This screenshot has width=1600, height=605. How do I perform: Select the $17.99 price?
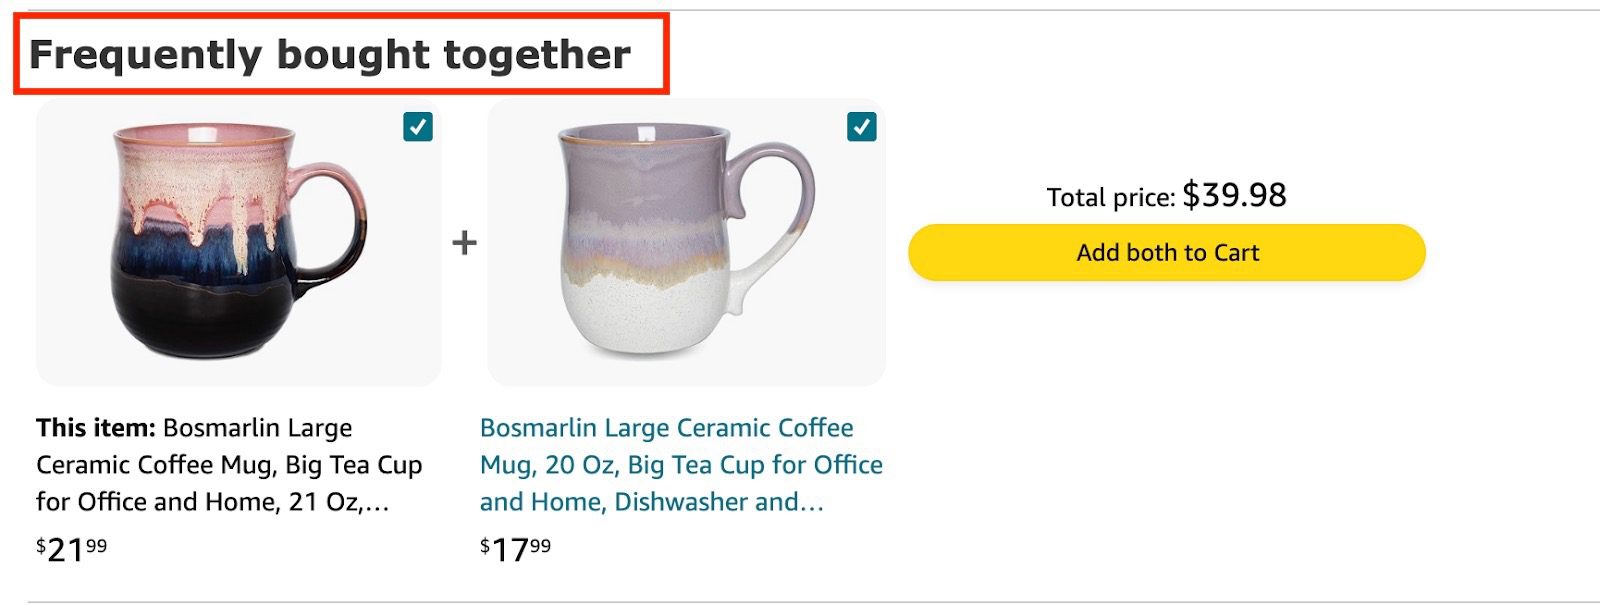pos(515,549)
